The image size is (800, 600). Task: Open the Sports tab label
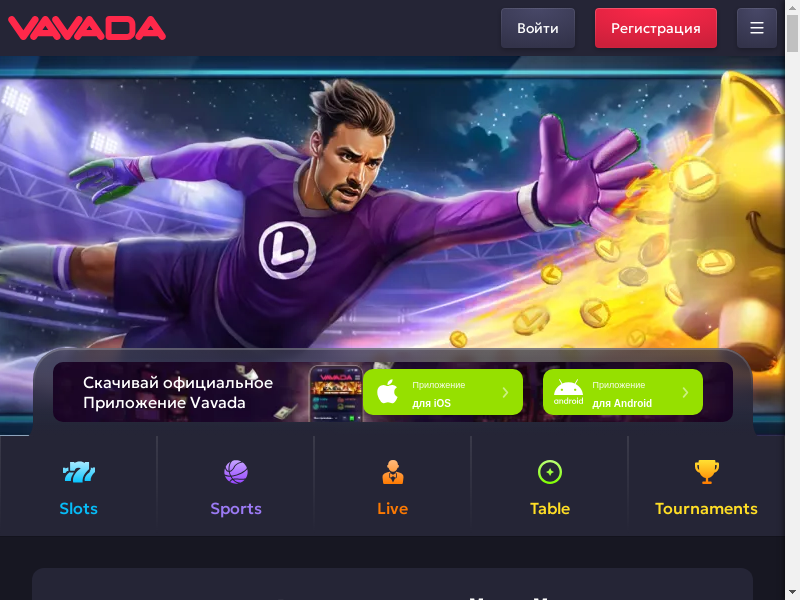coord(236,509)
